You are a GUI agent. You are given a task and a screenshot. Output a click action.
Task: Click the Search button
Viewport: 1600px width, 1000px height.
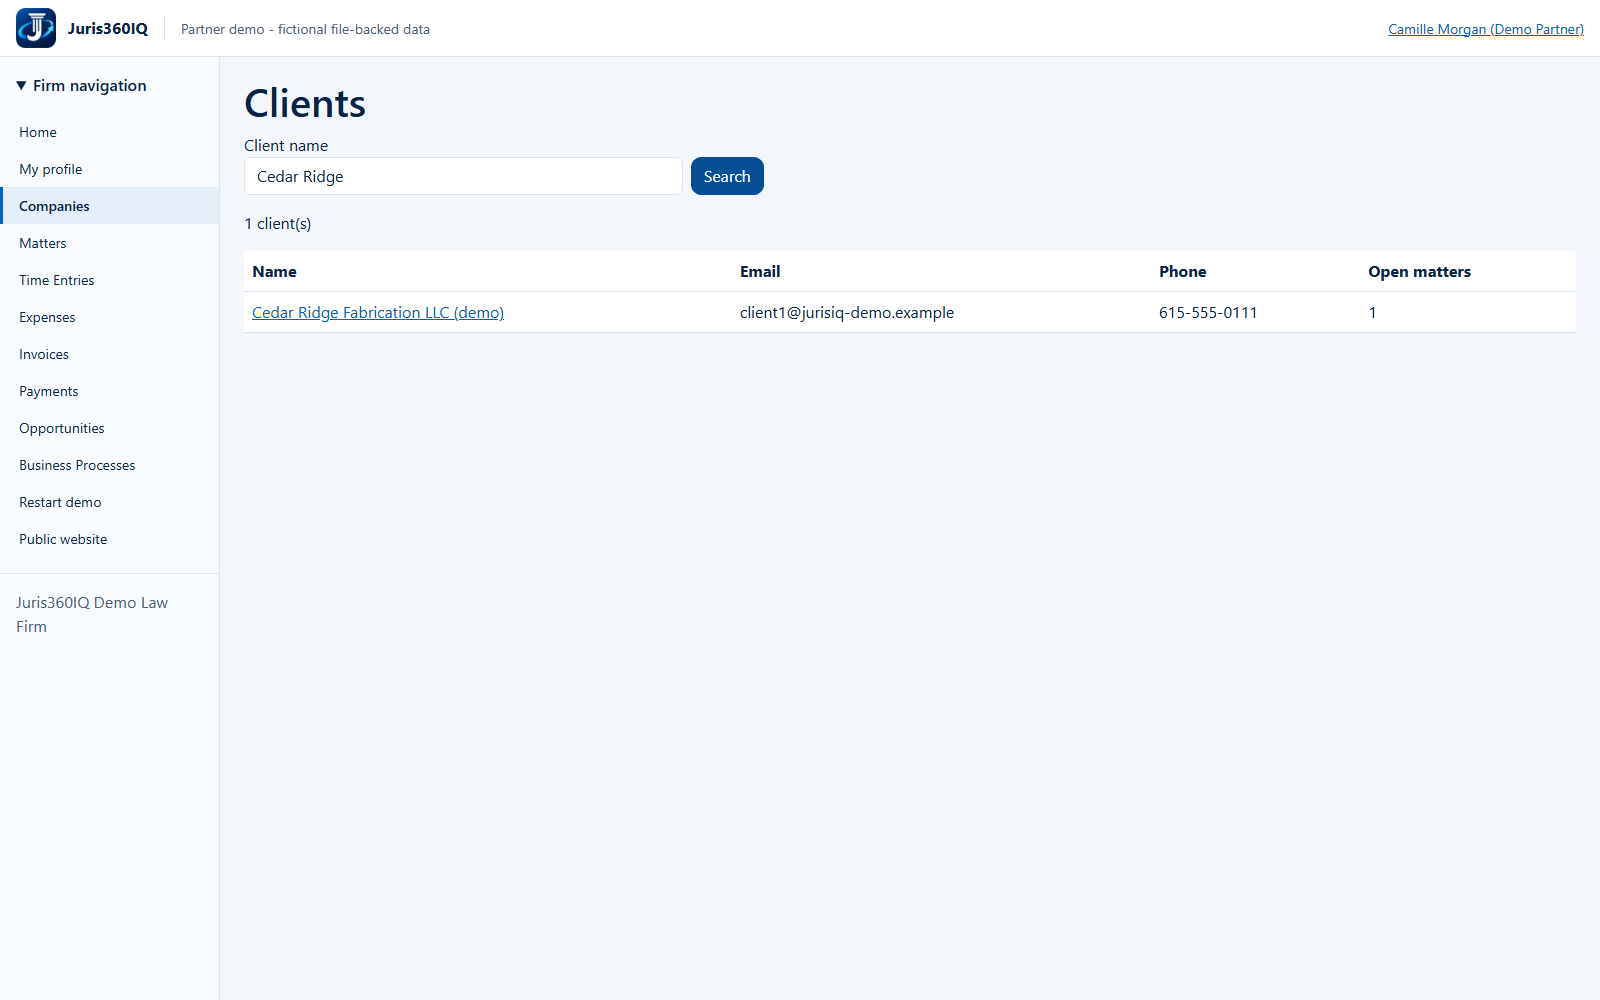727,176
